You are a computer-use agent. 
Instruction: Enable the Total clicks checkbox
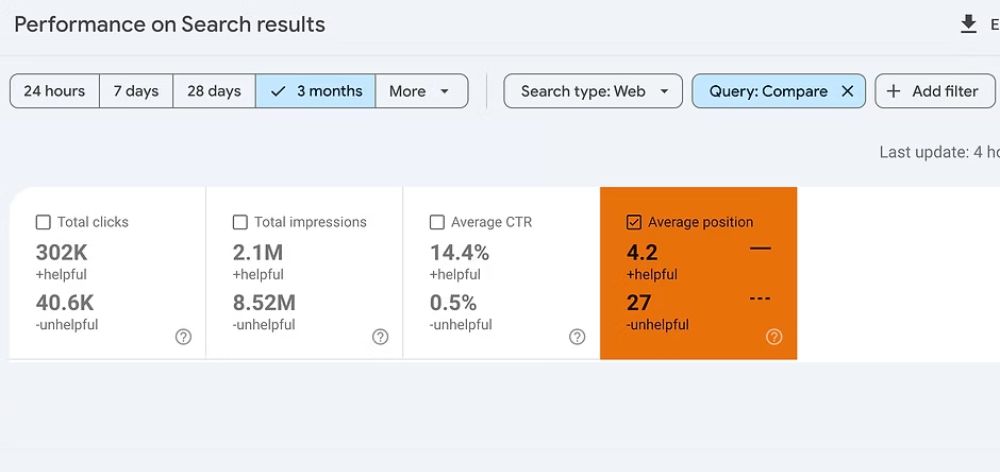[43, 222]
